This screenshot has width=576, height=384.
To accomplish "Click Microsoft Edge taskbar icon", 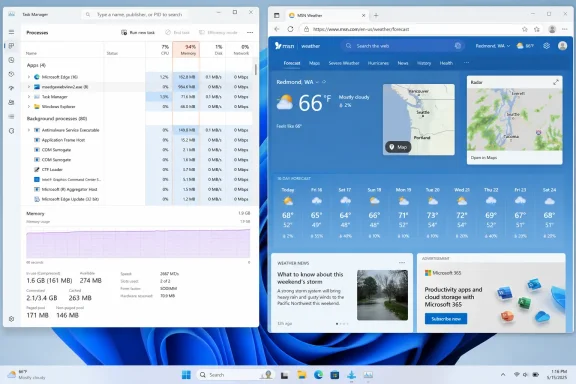I will coord(318,374).
